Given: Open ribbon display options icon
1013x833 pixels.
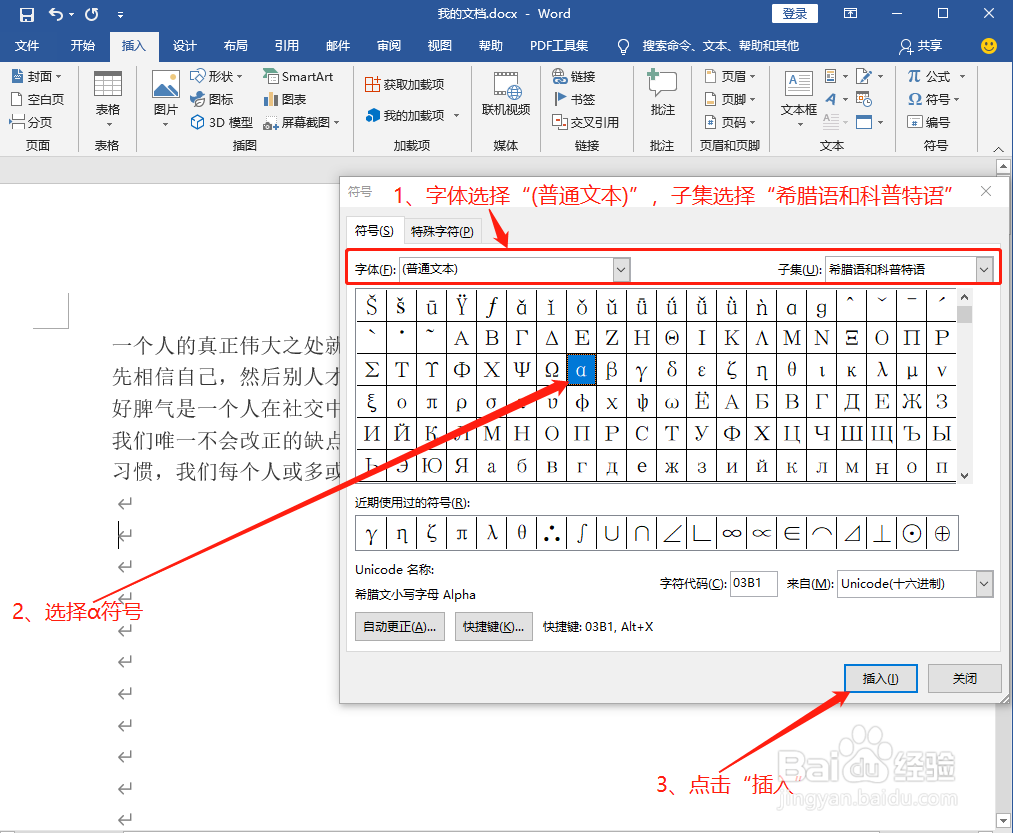Looking at the screenshot, I should pos(851,14).
